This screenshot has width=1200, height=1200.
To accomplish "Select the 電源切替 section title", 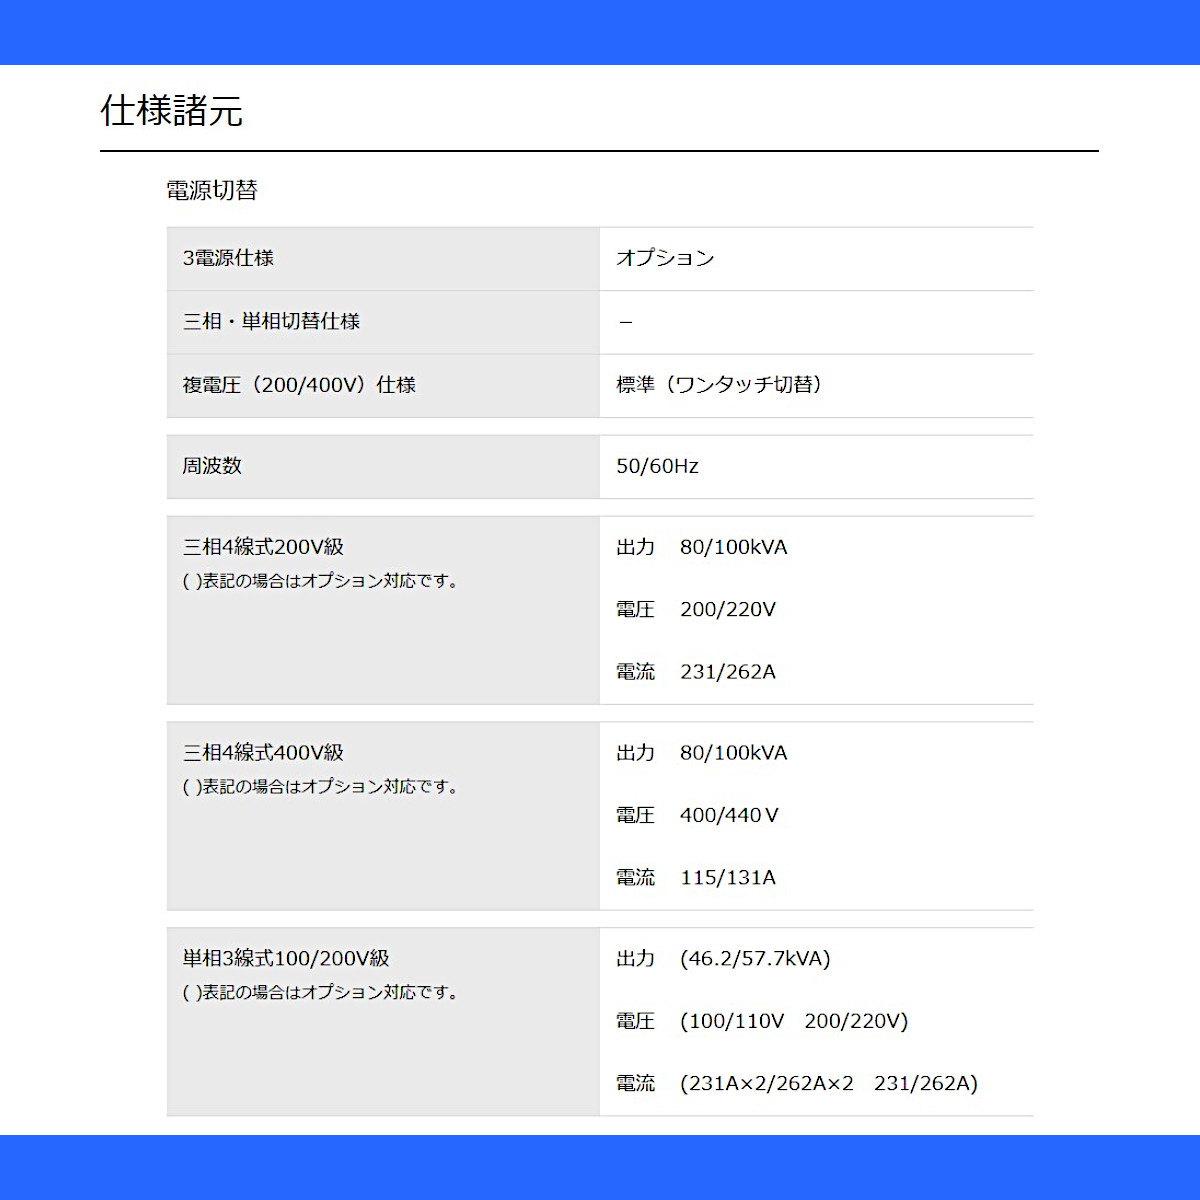I will pos(212,190).
